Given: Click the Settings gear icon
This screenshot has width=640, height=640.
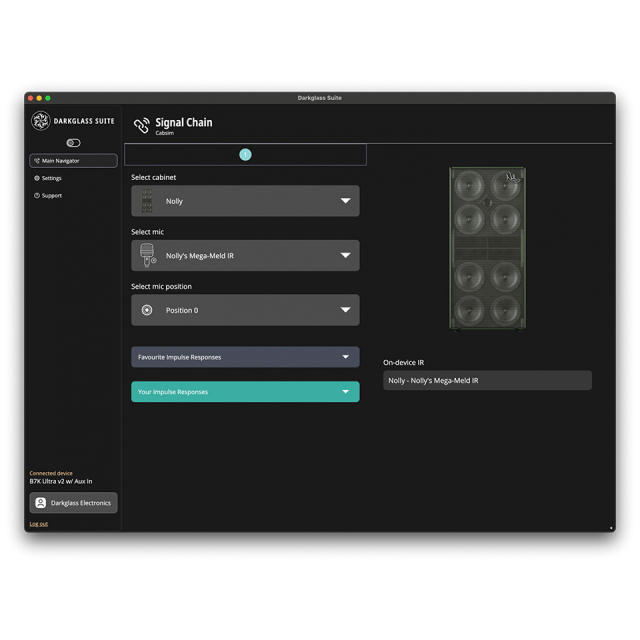Looking at the screenshot, I should pos(37,178).
